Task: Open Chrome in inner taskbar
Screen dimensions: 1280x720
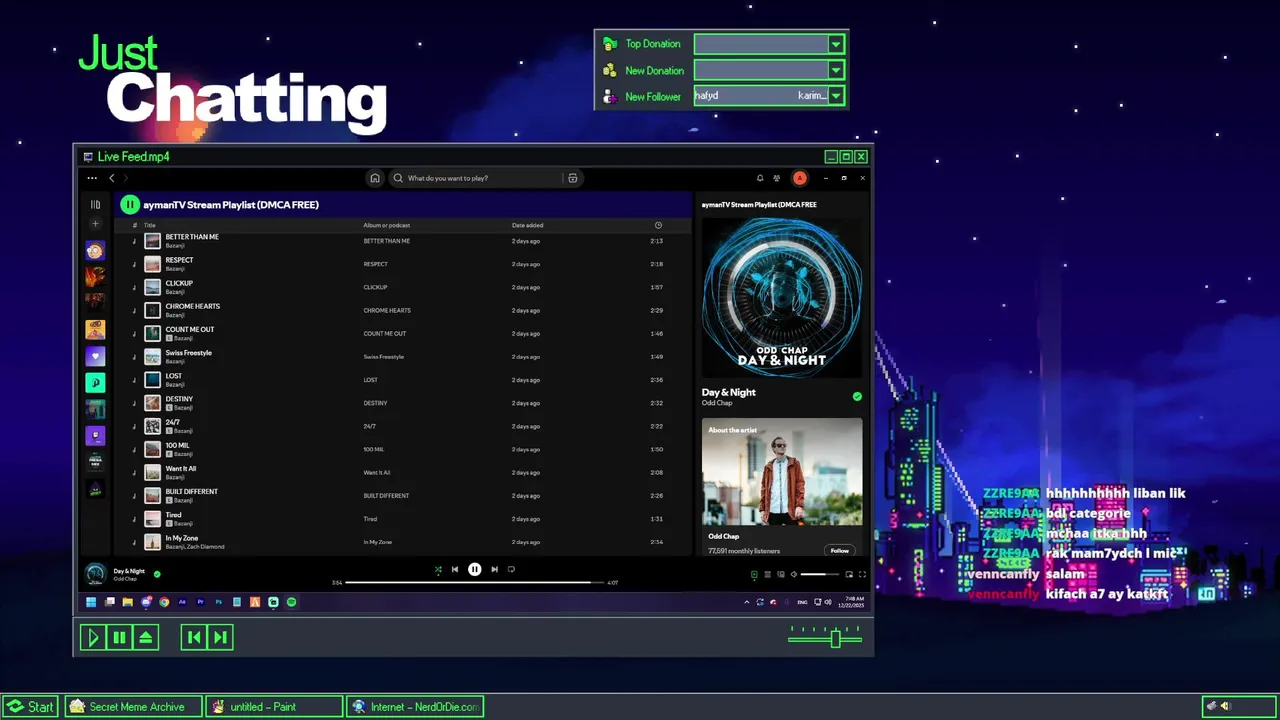Action: [x=164, y=602]
